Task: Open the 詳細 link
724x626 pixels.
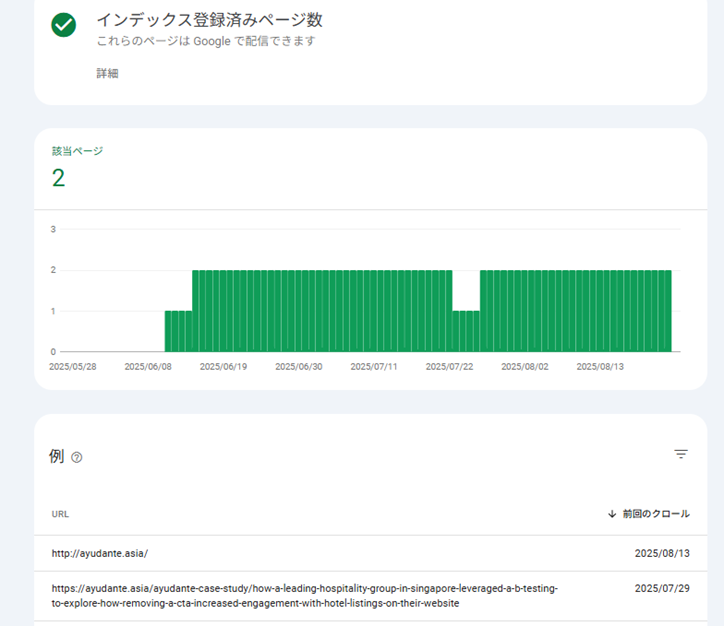Action: pyautogui.click(x=108, y=73)
